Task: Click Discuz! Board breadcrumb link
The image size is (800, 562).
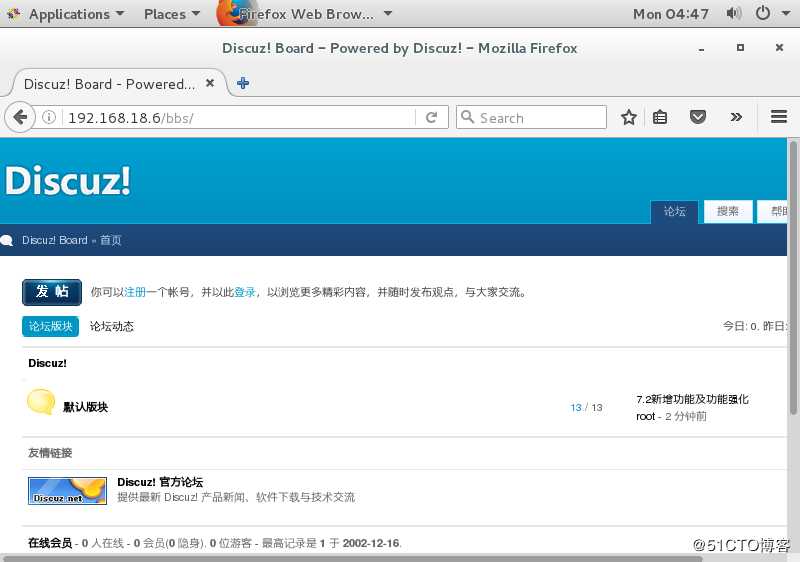Action: click(x=55, y=240)
